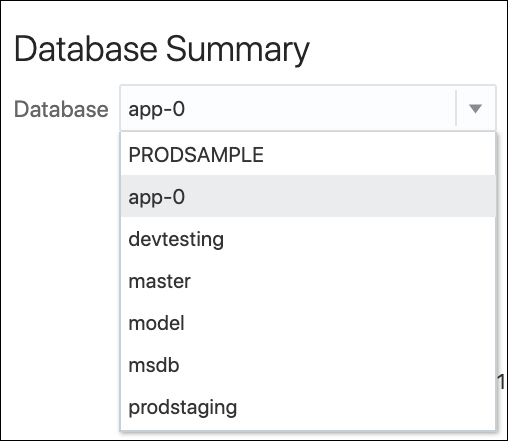Click the Database Summary heading
Image resolution: width=508 pixels, height=441 pixels.
162,49
